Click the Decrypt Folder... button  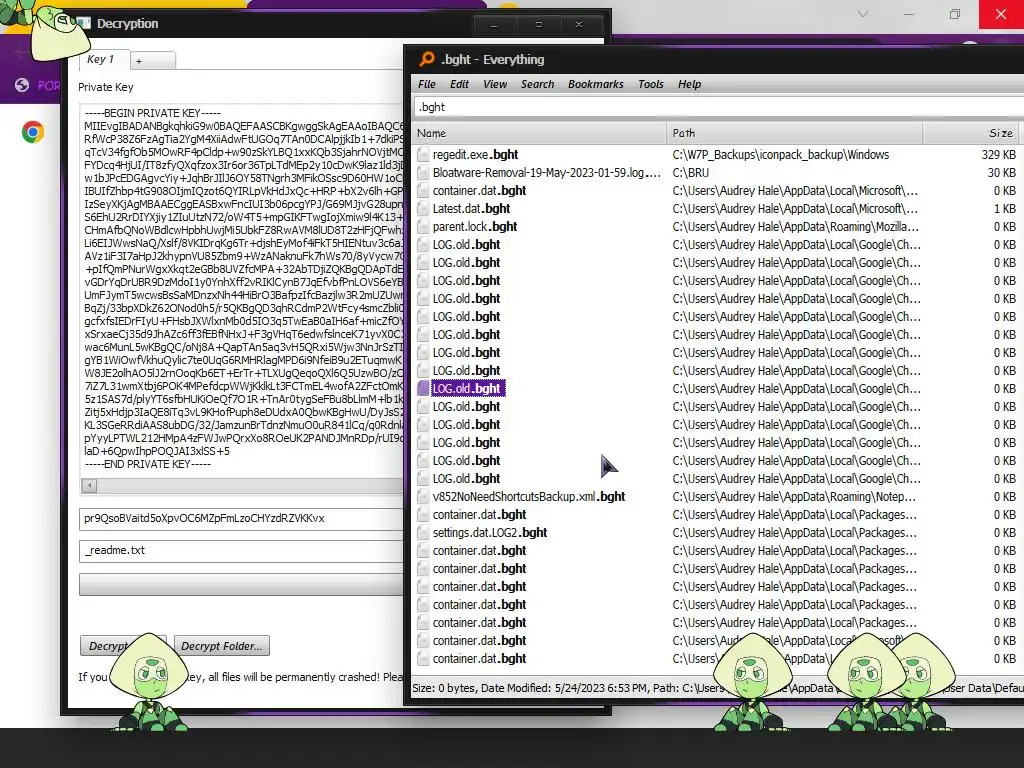[x=221, y=646]
